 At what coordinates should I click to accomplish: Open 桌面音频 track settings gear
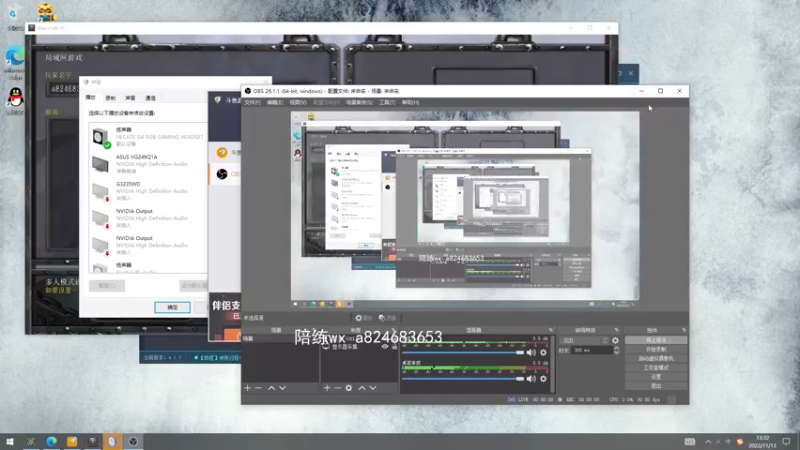tap(543, 379)
